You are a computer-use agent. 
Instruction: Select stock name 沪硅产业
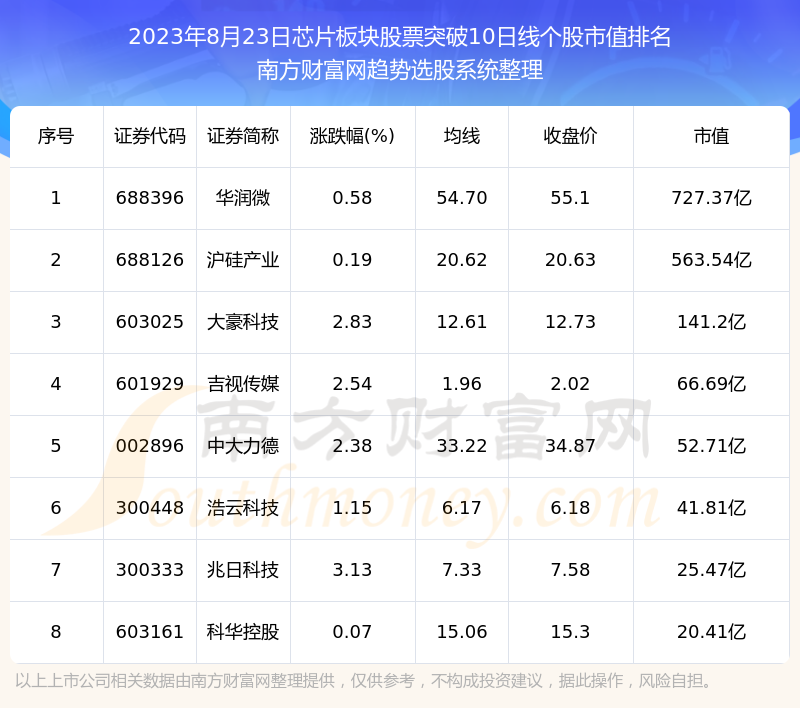click(243, 260)
